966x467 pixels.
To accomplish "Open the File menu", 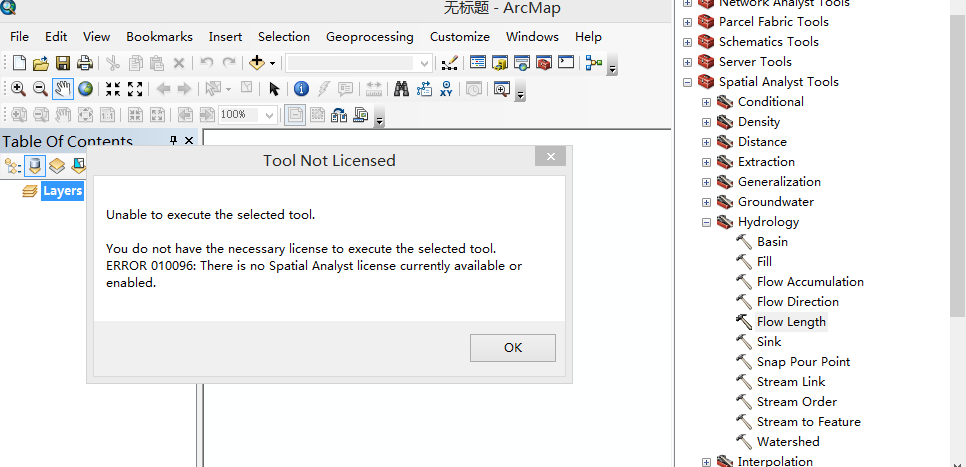I will pyautogui.click(x=19, y=37).
